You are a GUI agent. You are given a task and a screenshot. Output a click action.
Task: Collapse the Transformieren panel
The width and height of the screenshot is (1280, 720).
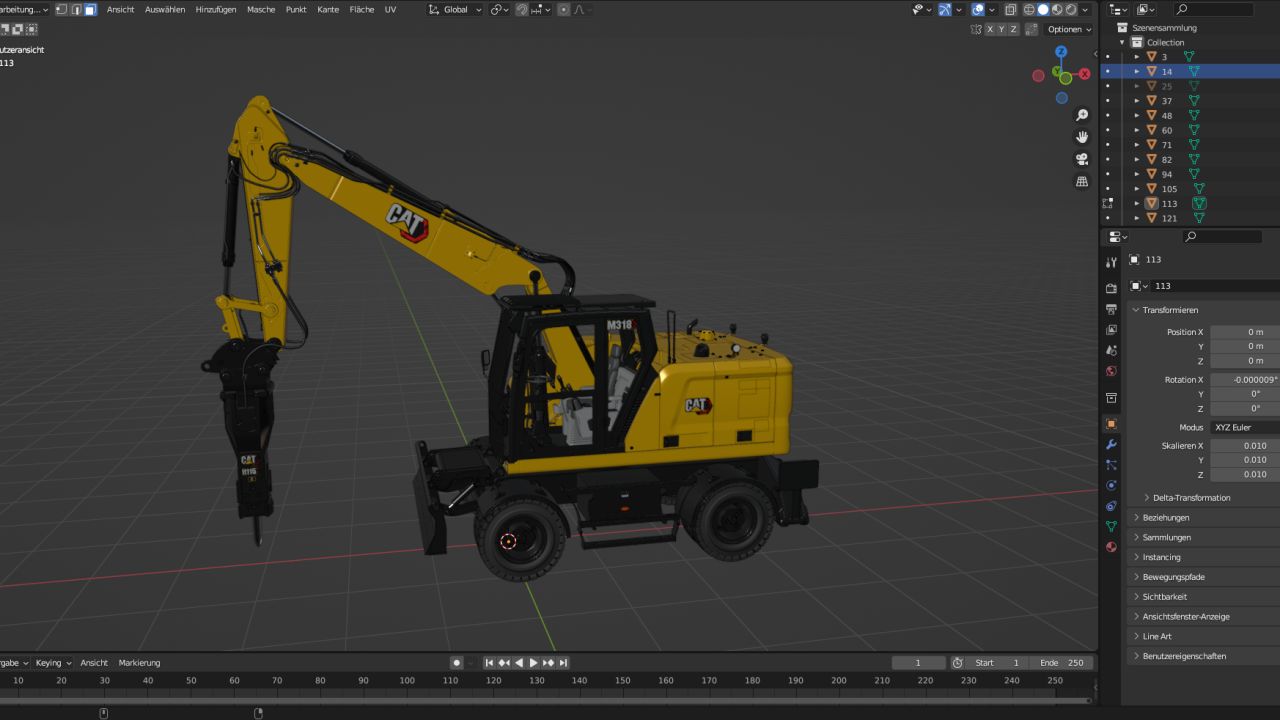click(x=1136, y=310)
